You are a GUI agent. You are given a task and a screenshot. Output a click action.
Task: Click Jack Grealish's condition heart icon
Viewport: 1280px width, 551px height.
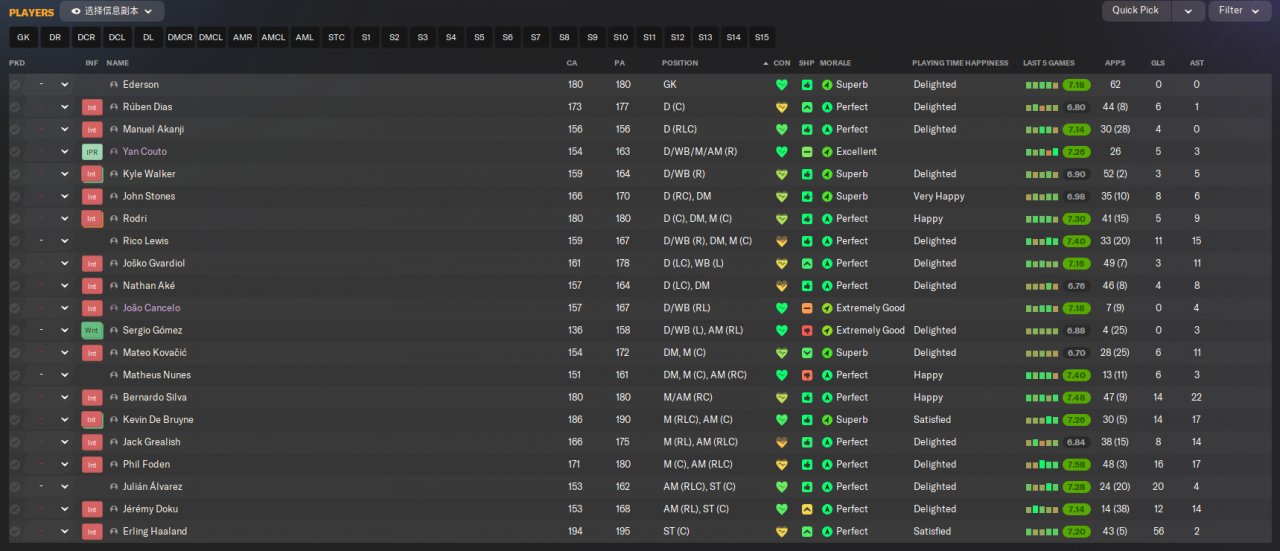(782, 442)
